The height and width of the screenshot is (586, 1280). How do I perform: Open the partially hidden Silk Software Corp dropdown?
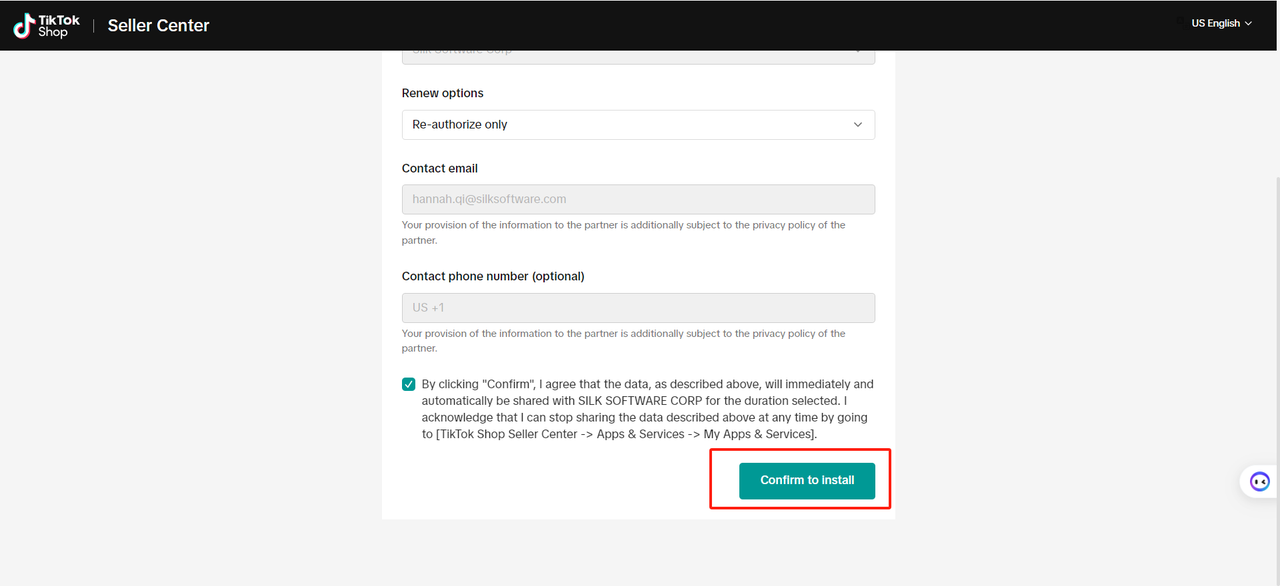638,56
